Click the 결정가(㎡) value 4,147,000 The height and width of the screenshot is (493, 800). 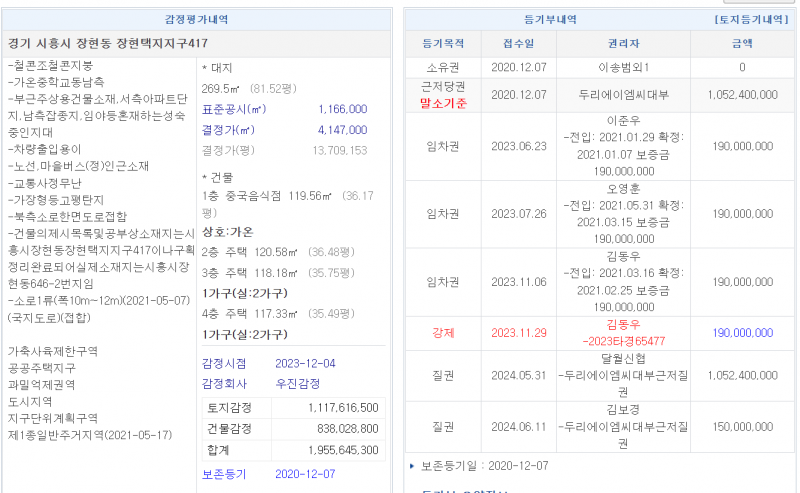pos(343,129)
